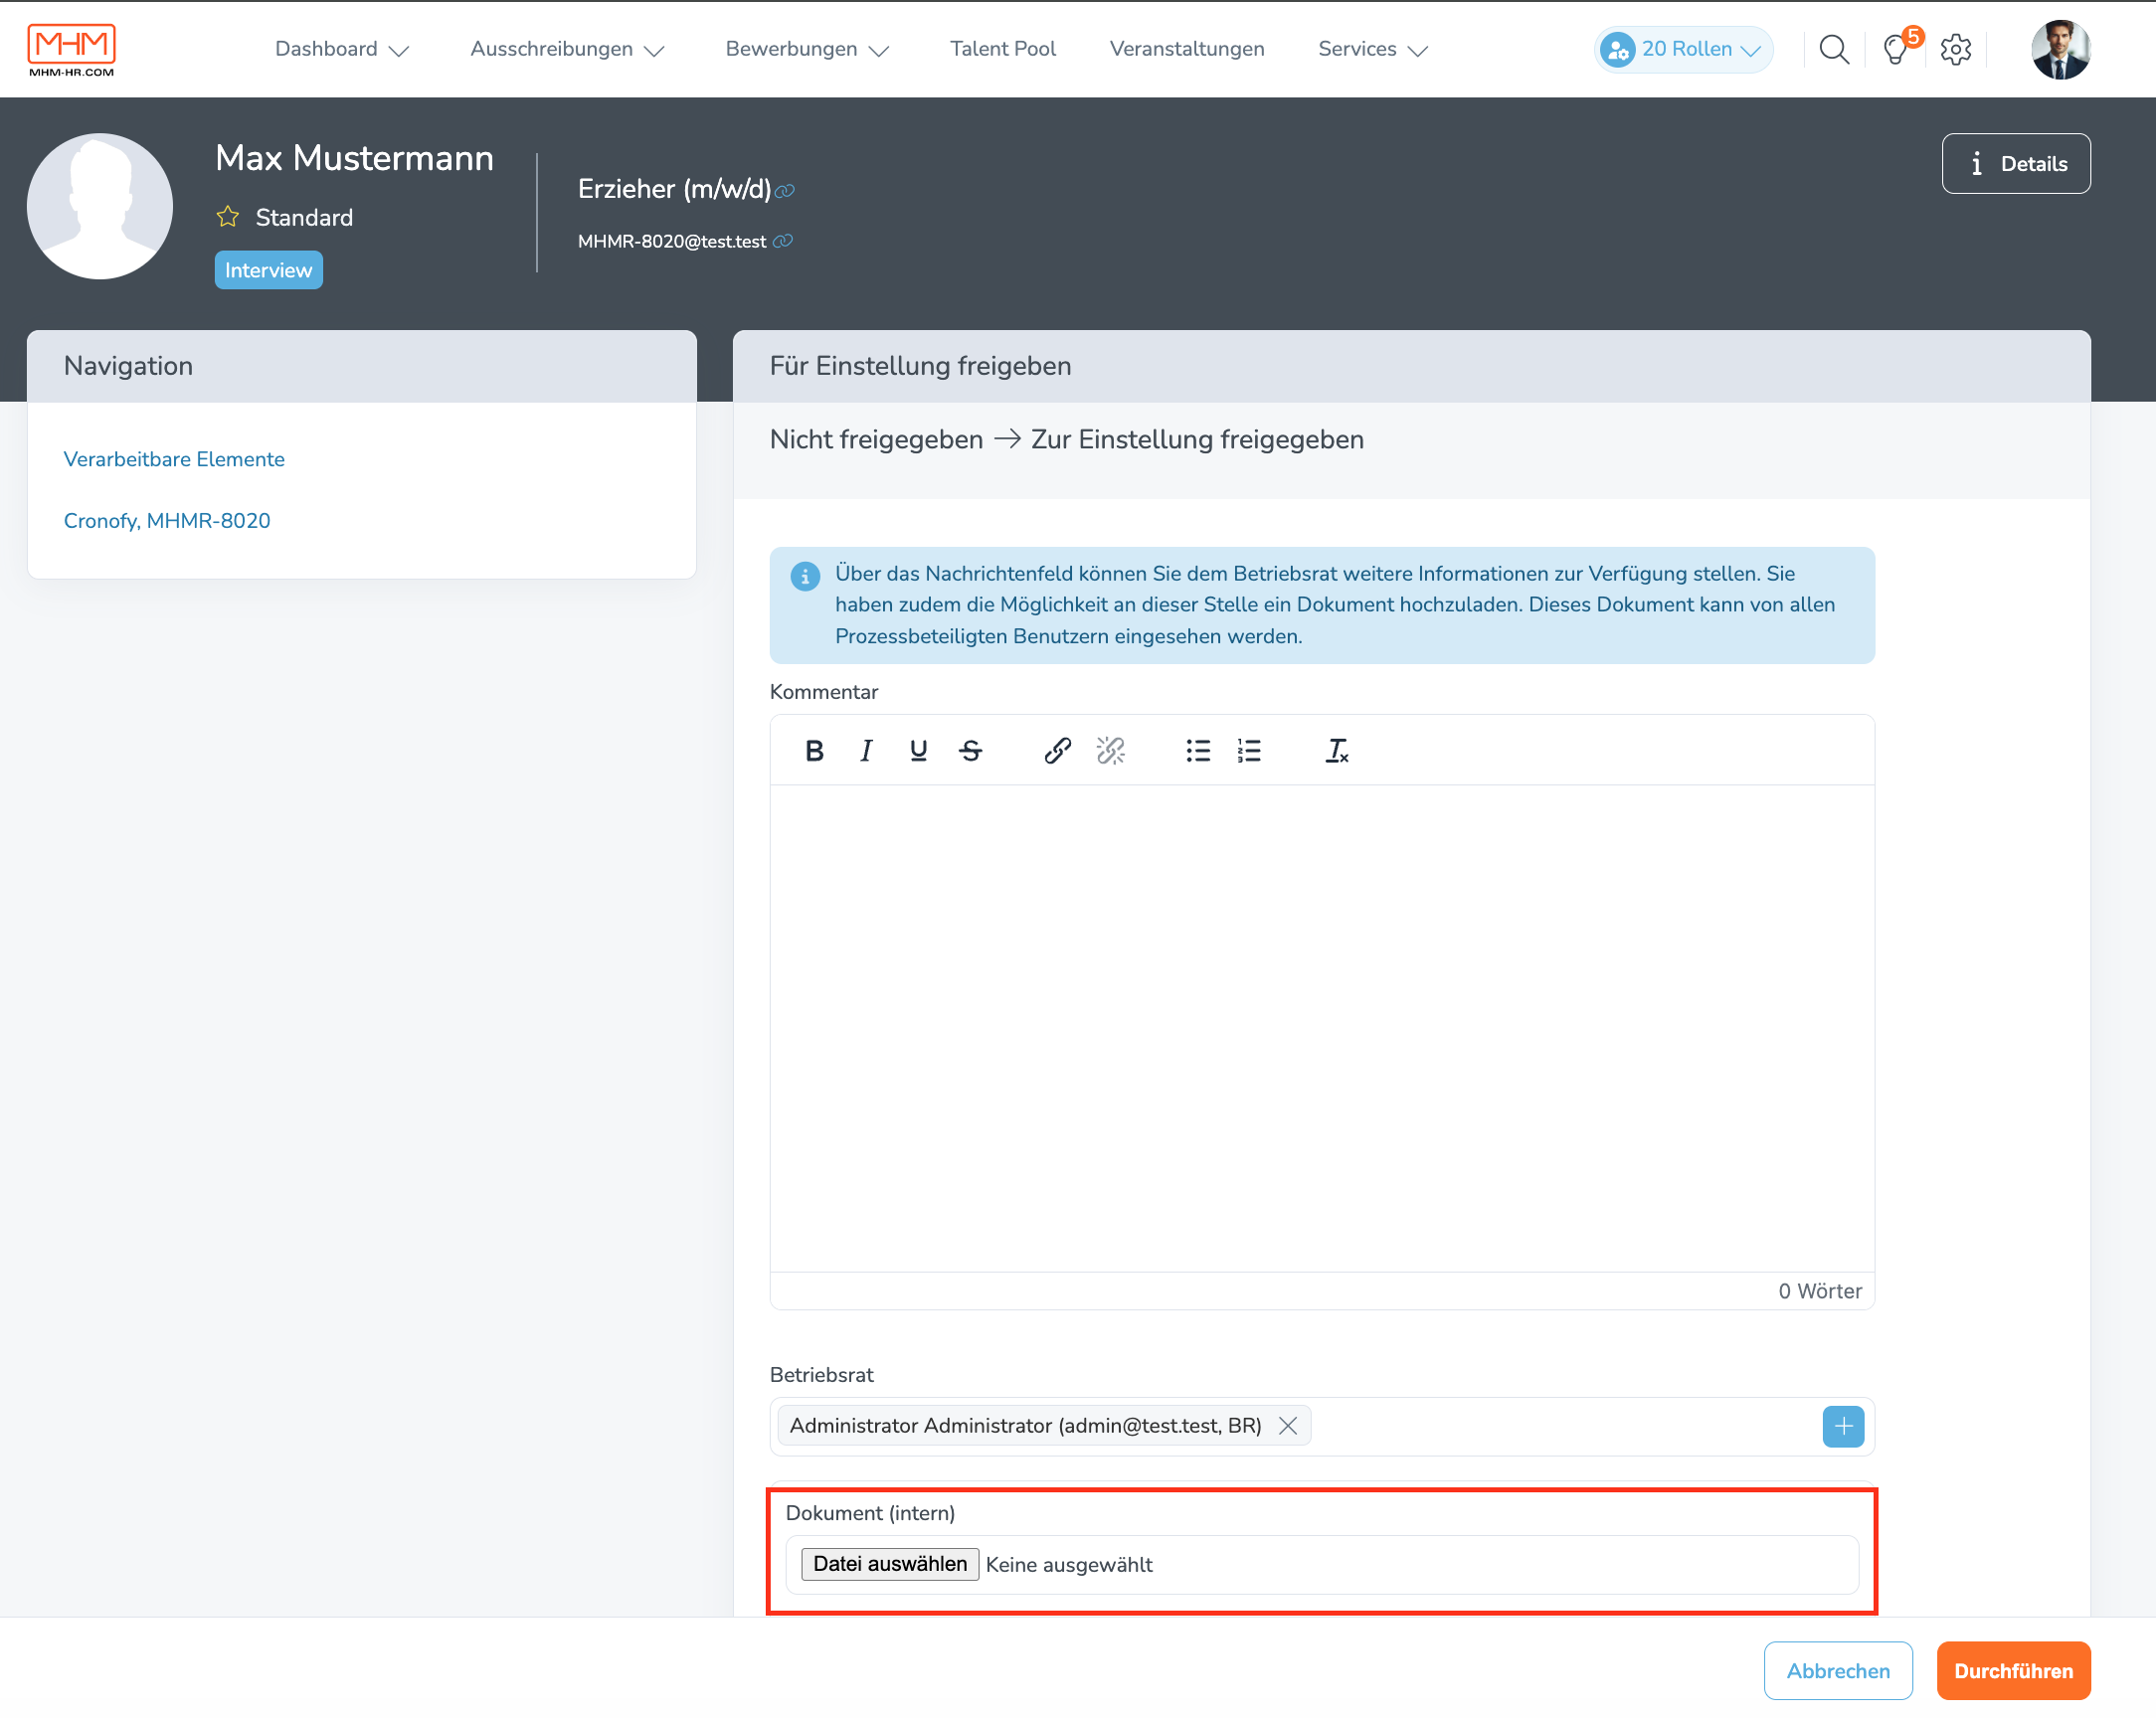2156x1718 pixels.
Task: Insert a numbered list
Action: (x=1249, y=750)
